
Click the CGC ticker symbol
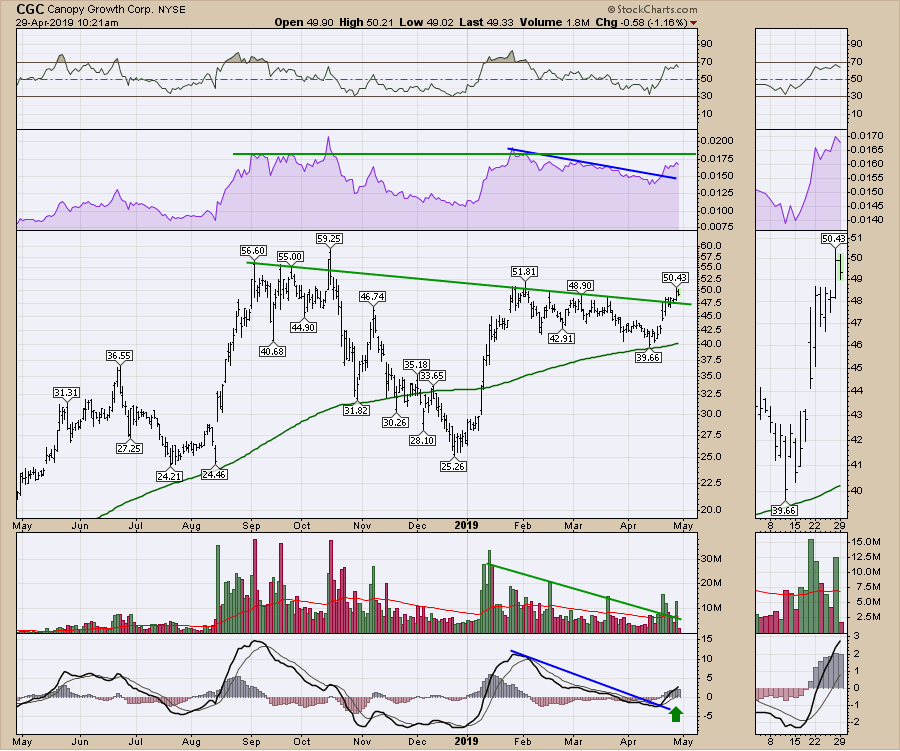pyautogui.click(x=30, y=9)
